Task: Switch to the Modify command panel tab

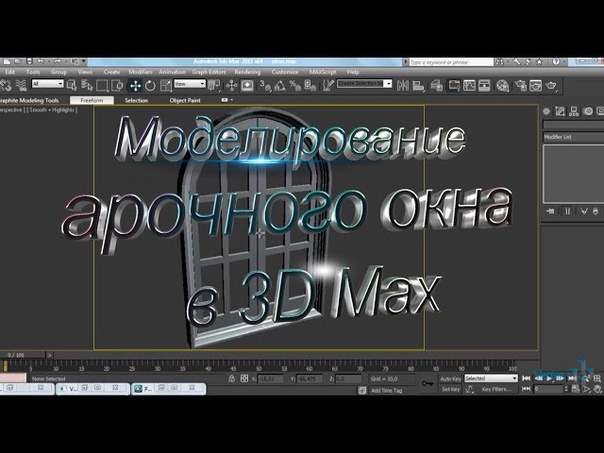Action: tap(560, 111)
